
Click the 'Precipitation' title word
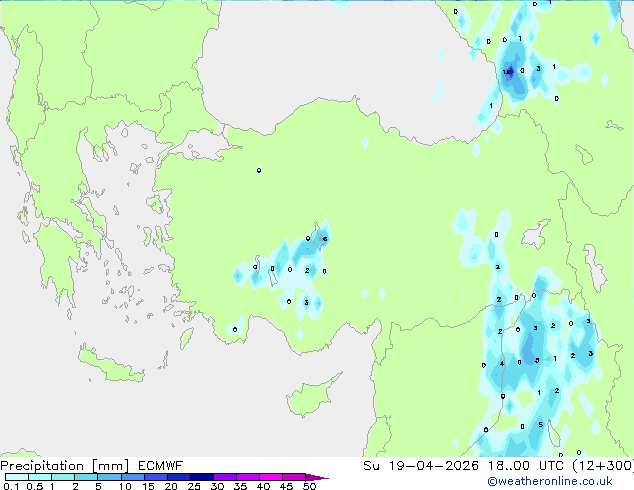pyautogui.click(x=42, y=466)
